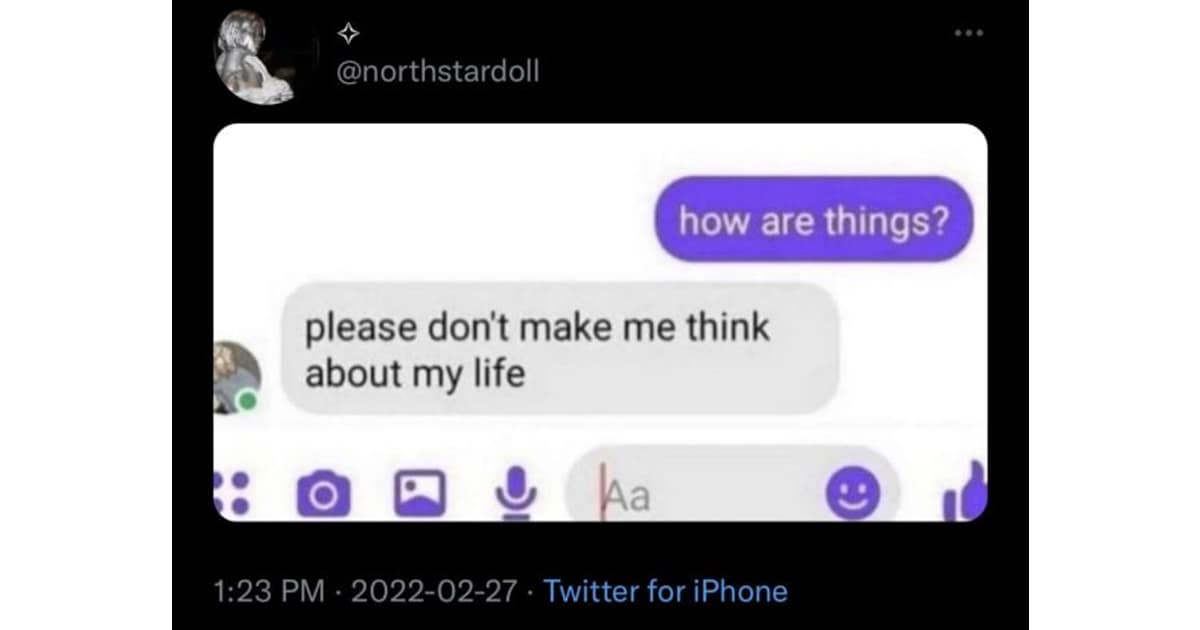The width and height of the screenshot is (1200, 630).
Task: Select the "please don't make me think" bubble
Action: click(560, 349)
